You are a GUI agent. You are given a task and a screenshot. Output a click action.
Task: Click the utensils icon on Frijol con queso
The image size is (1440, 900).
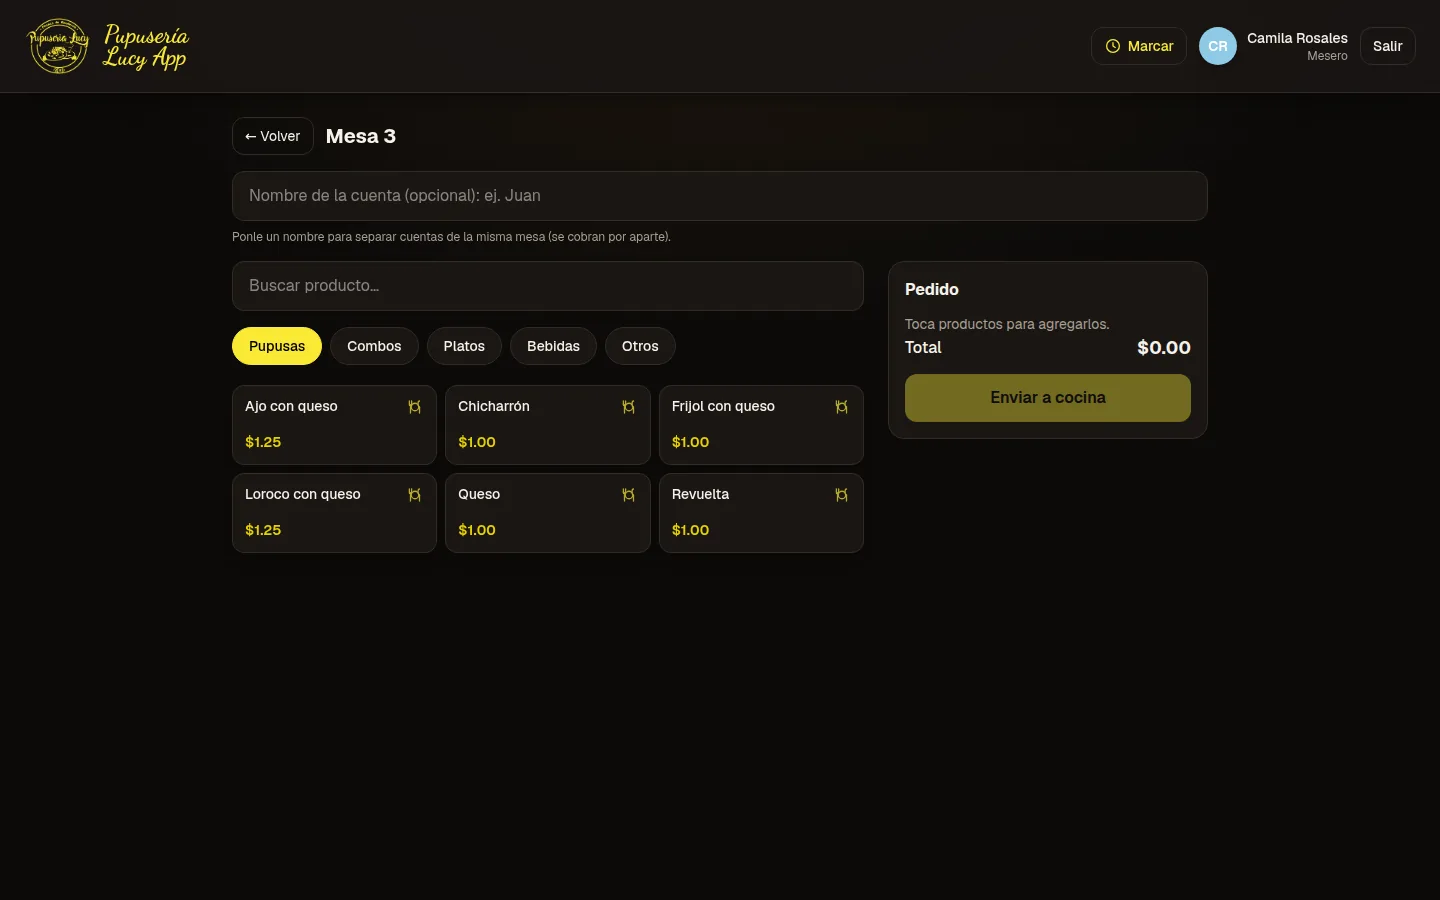pos(841,407)
